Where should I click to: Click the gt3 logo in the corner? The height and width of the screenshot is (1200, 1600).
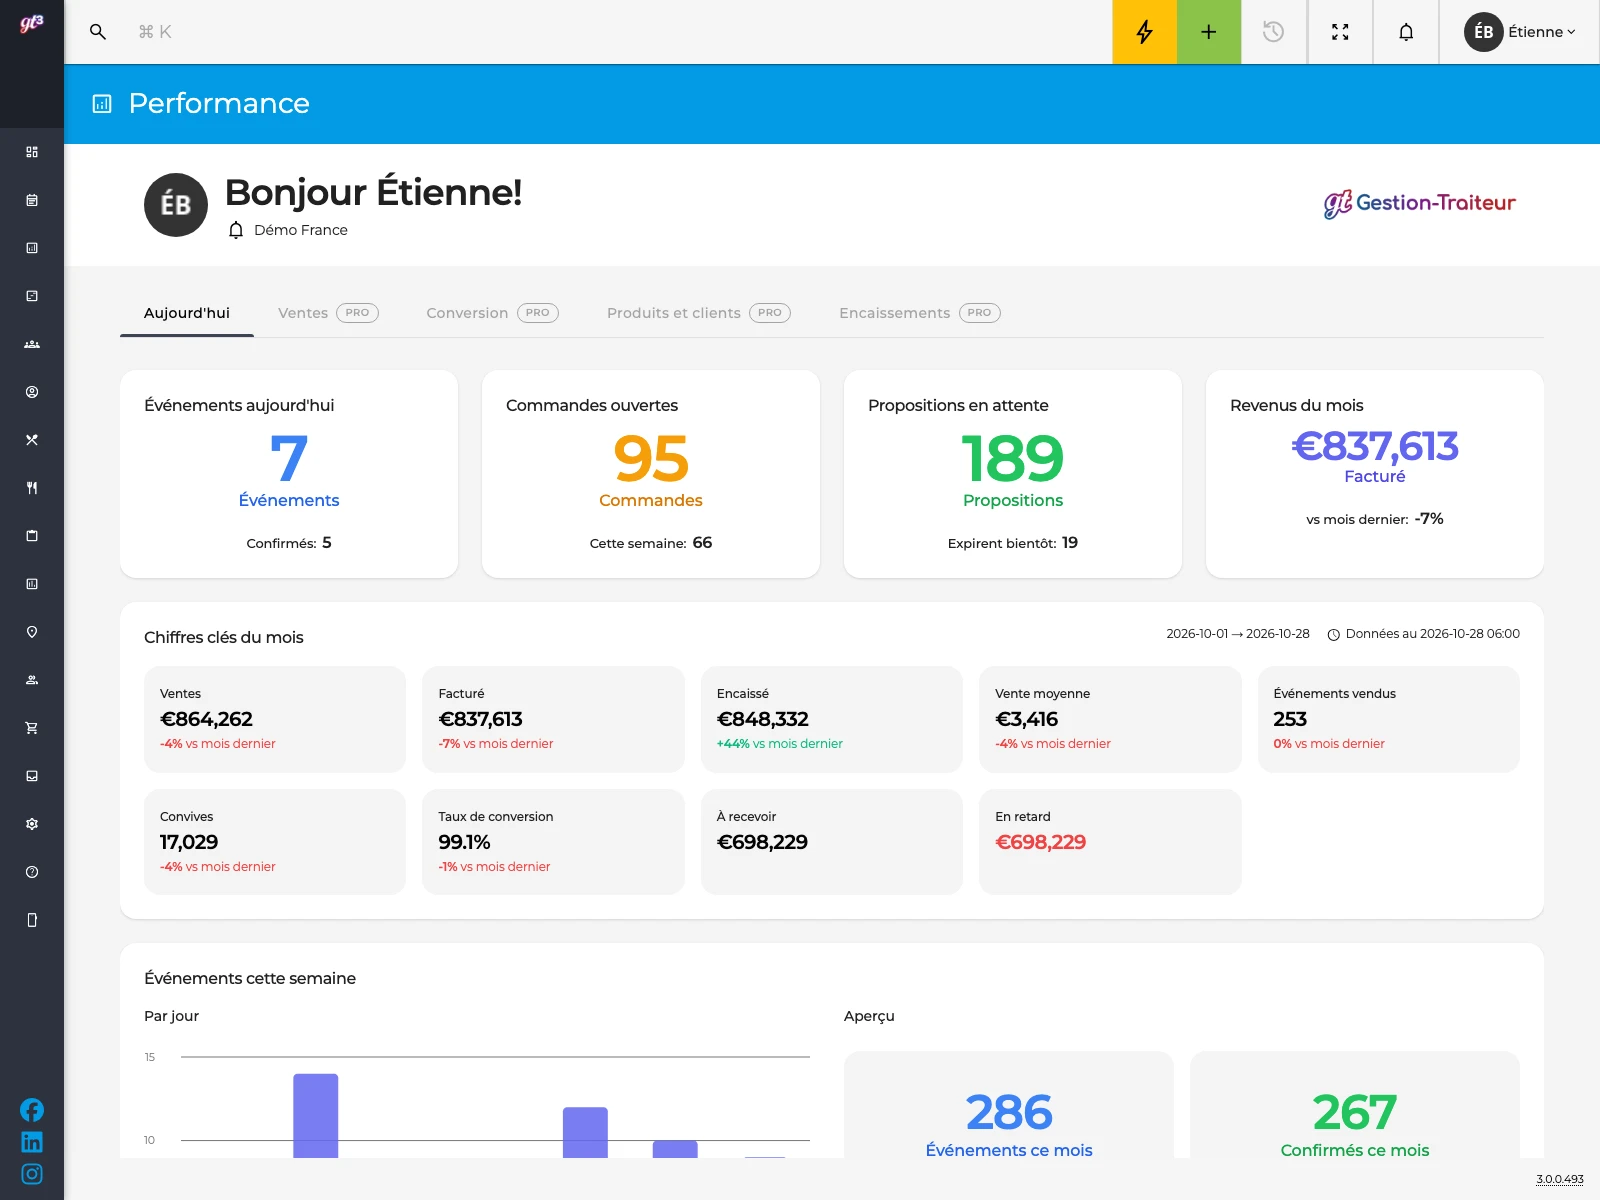[32, 23]
